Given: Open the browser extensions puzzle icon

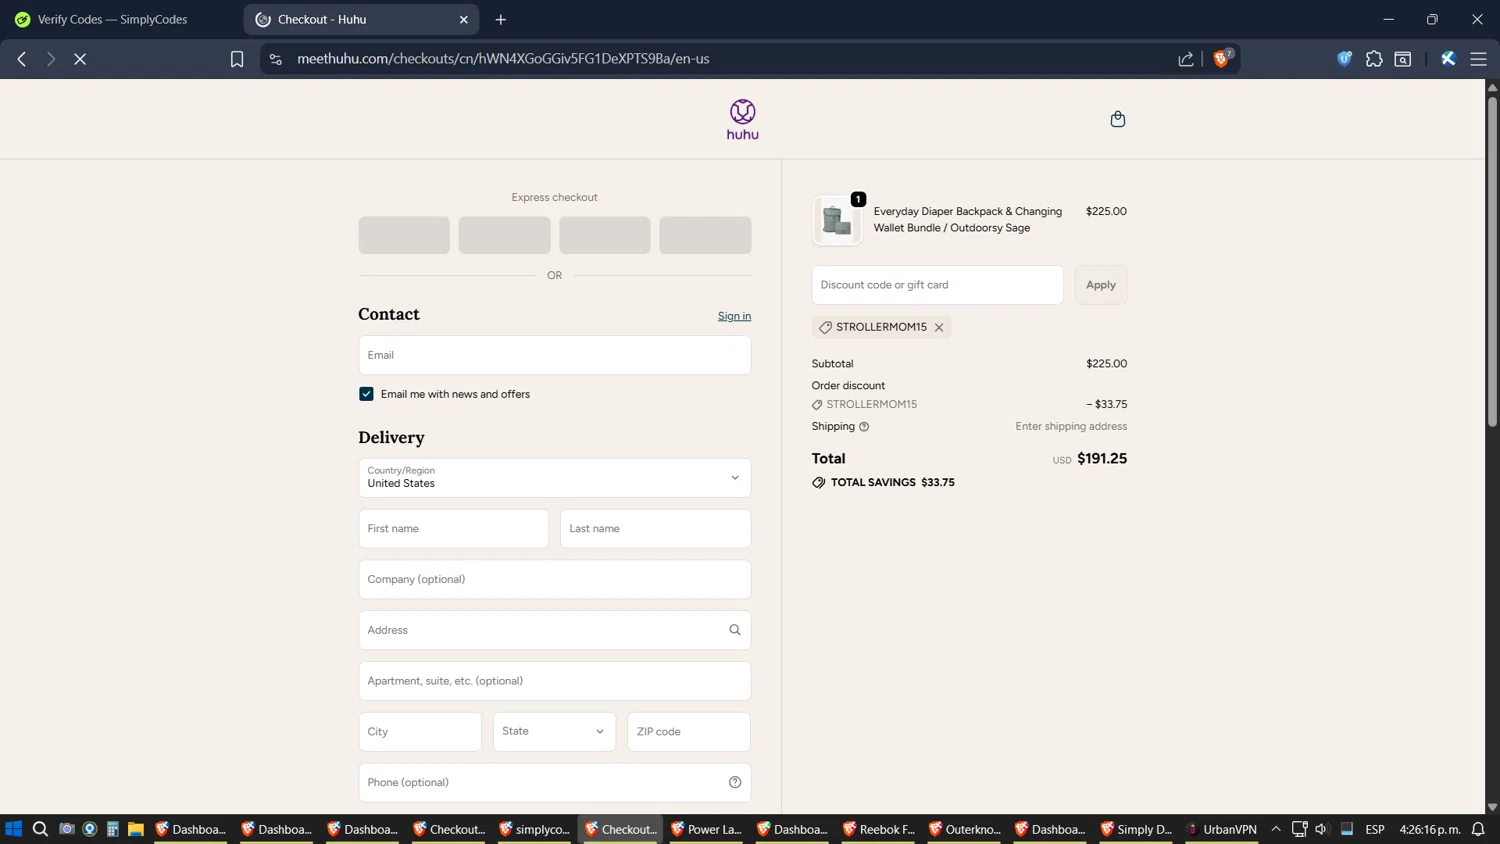Looking at the screenshot, I should (1374, 59).
